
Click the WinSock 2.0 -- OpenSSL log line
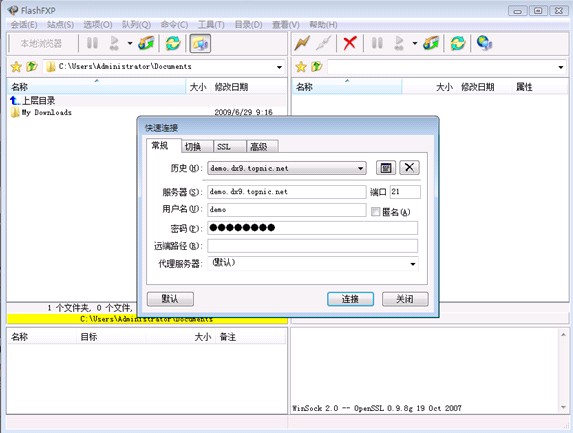pyautogui.click(x=377, y=408)
